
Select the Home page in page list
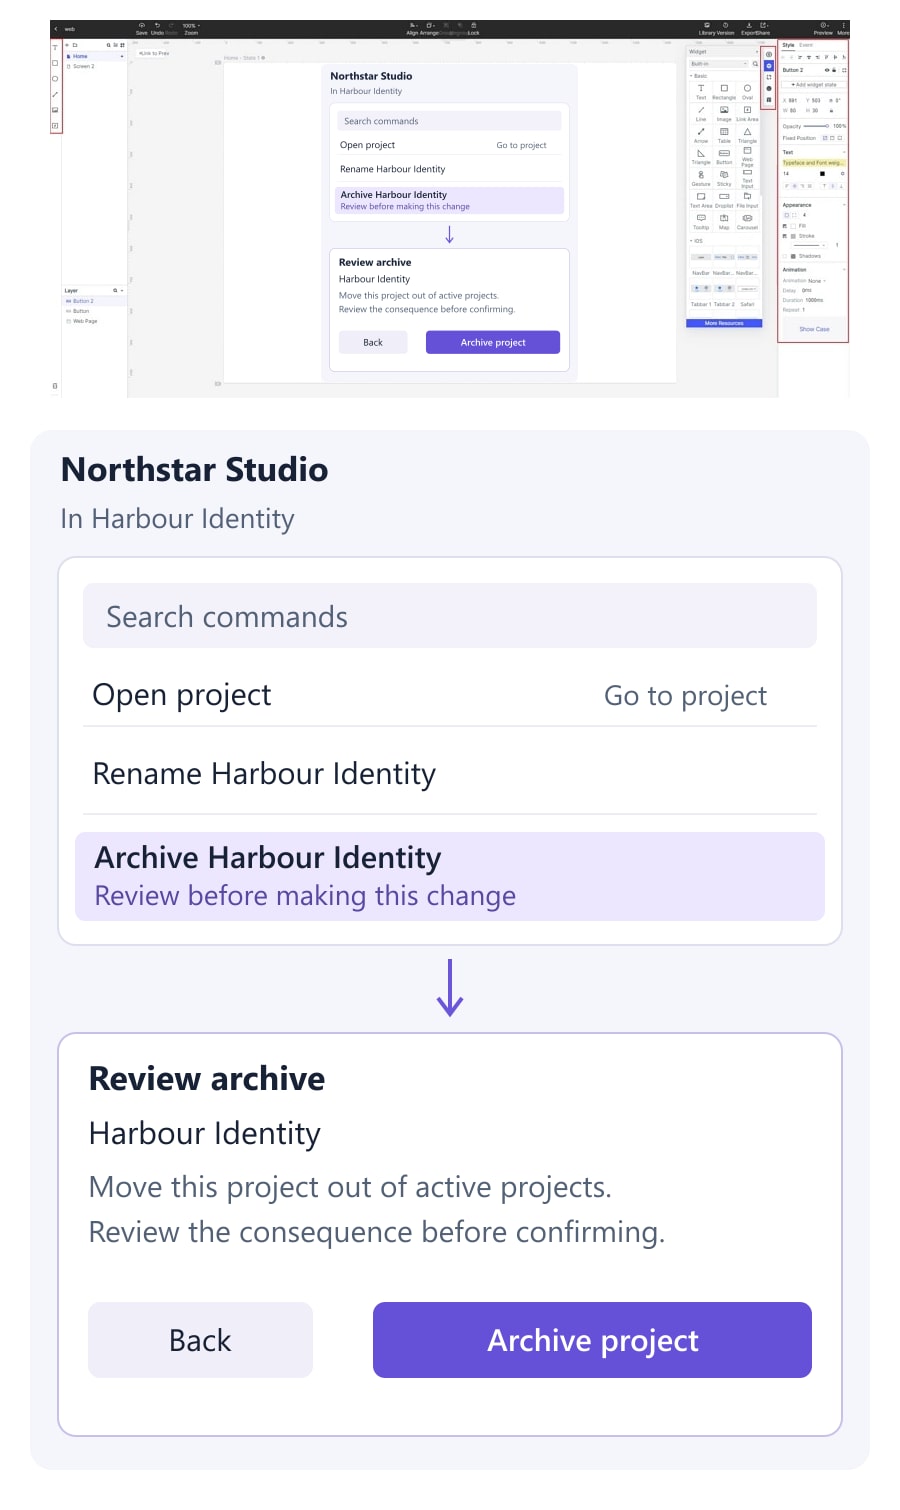point(94,56)
